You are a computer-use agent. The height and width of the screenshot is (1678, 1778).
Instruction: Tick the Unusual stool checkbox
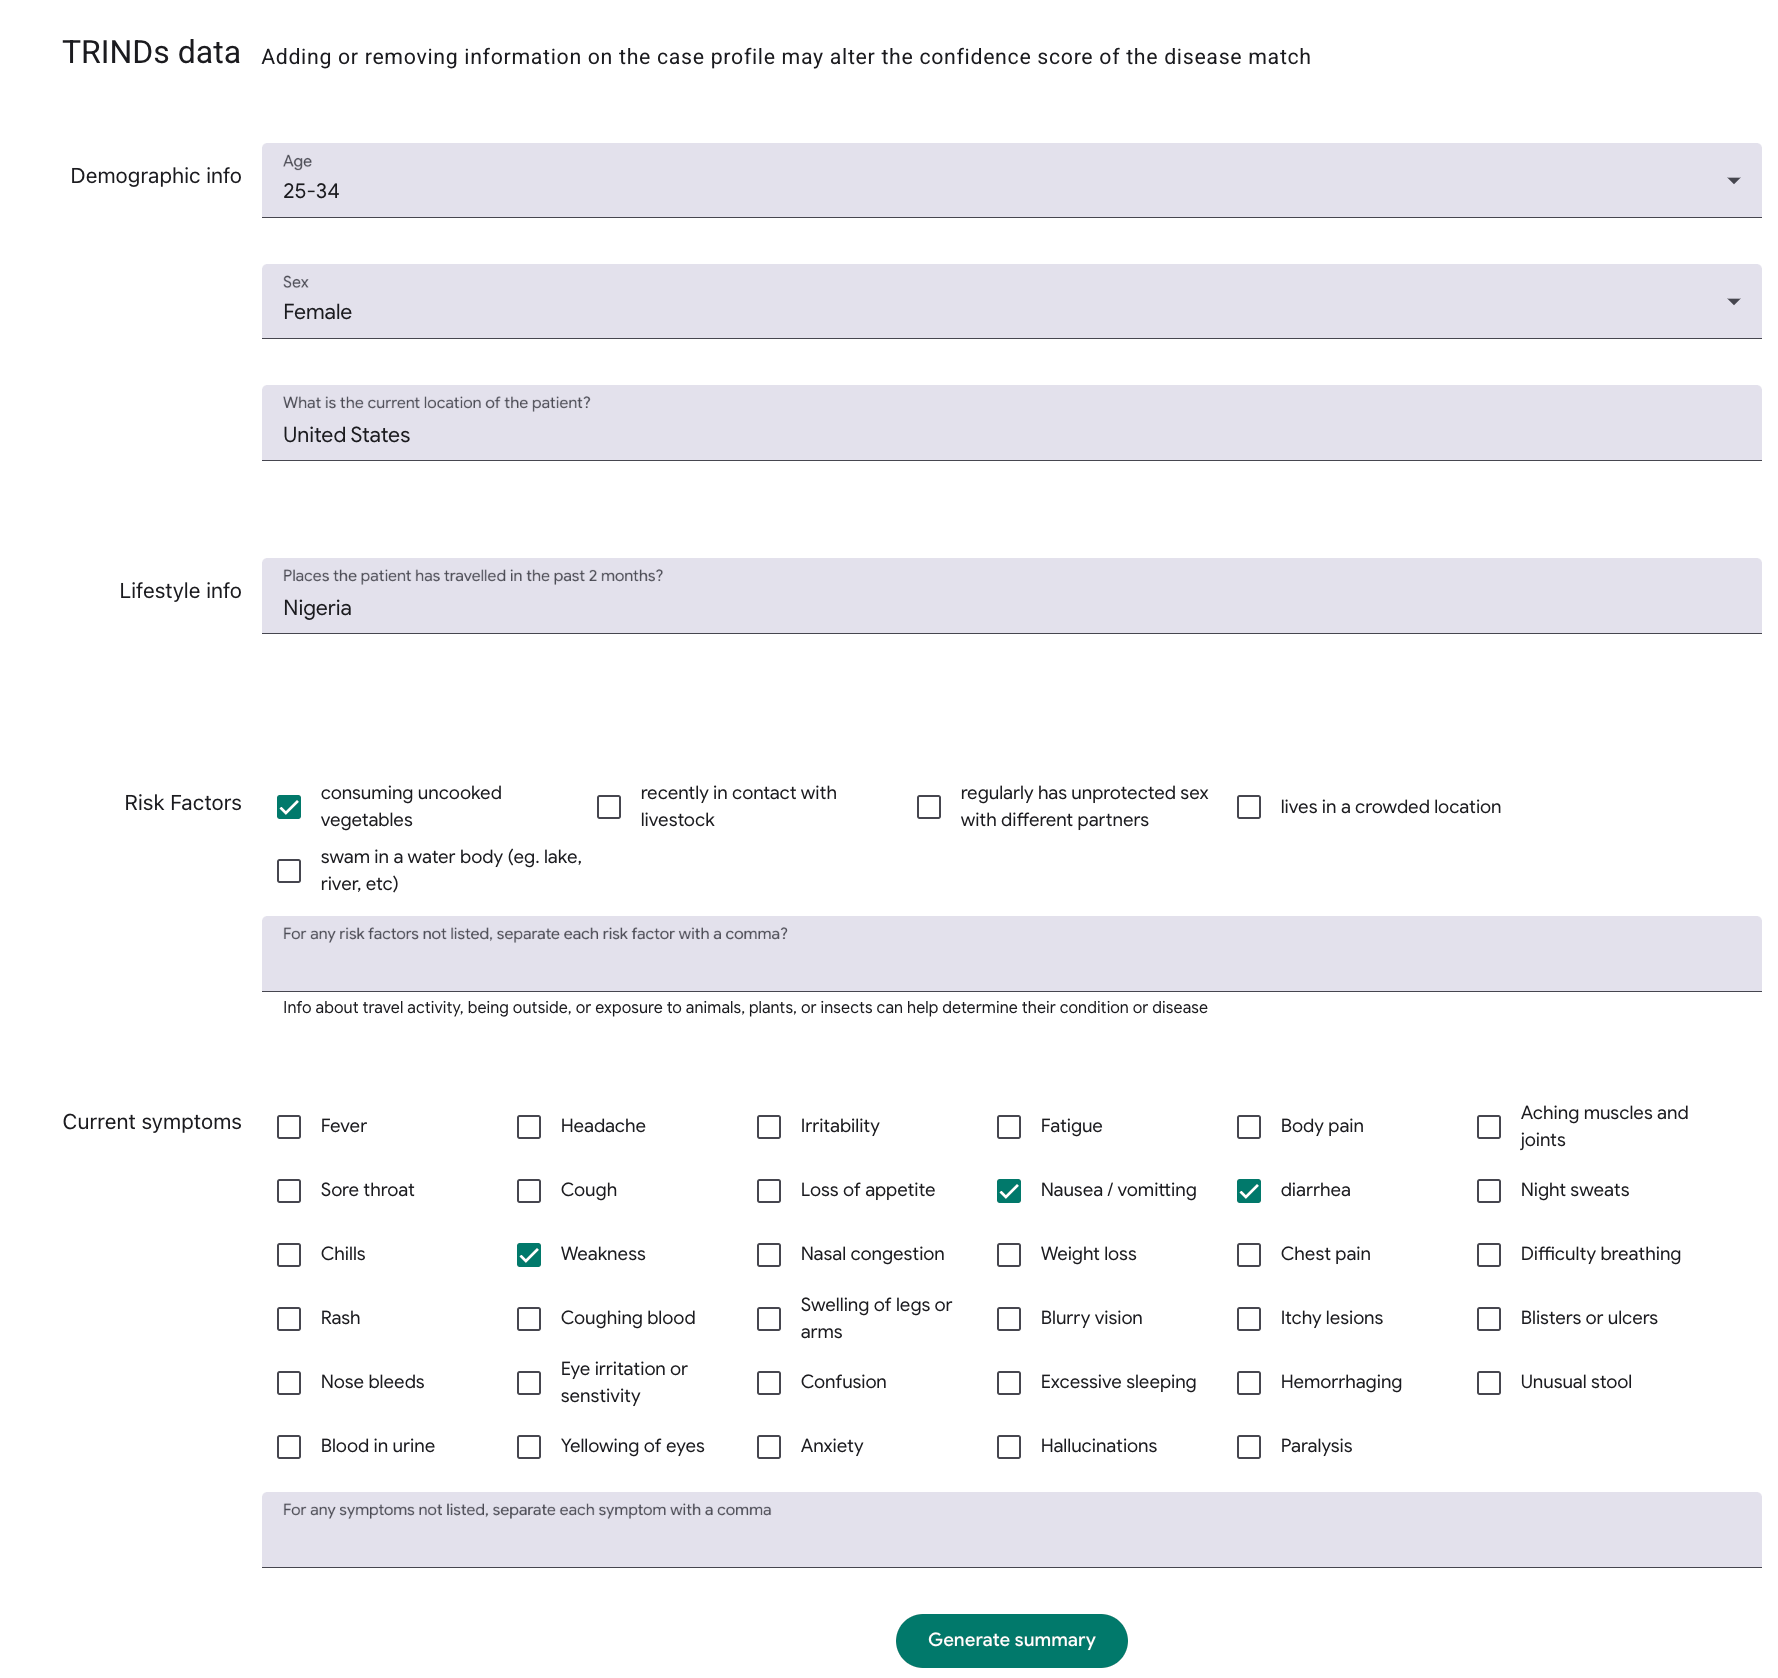1489,1383
